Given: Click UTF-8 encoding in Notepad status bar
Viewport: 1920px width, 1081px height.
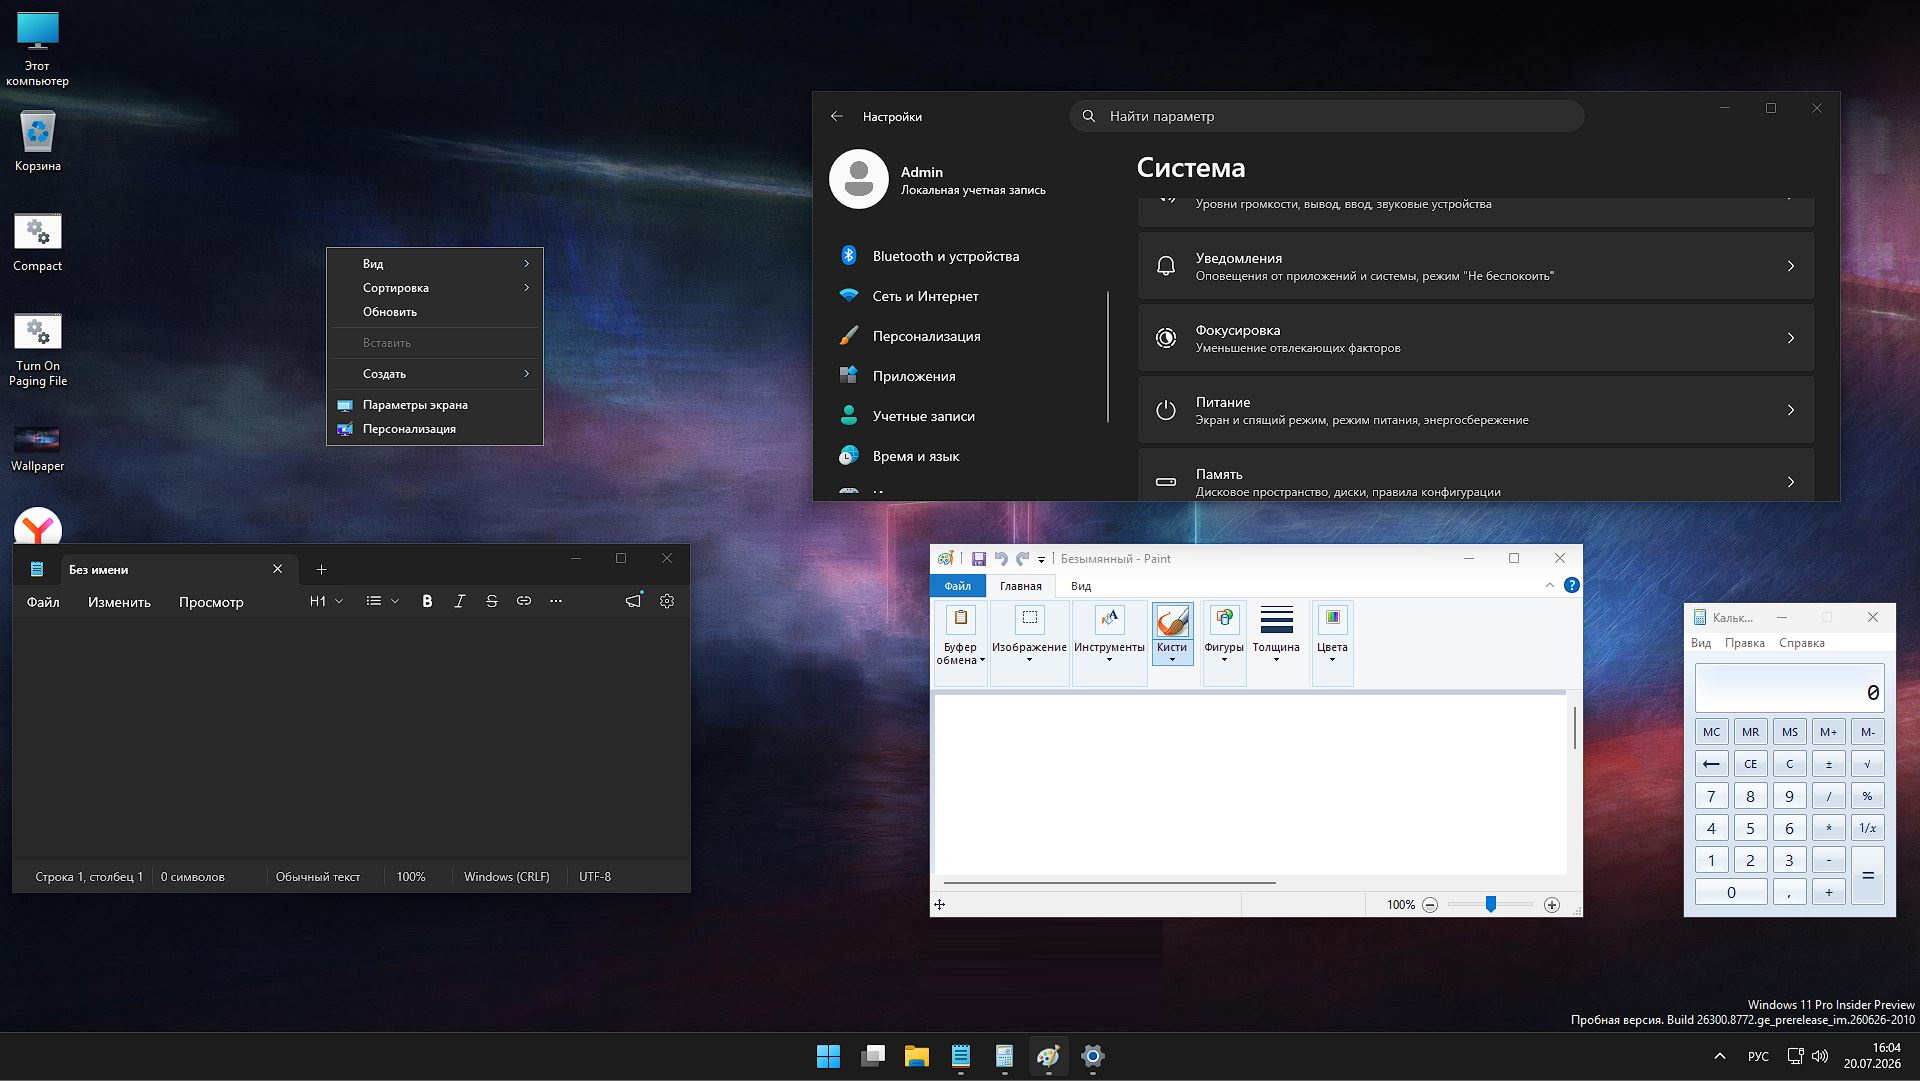Looking at the screenshot, I should (x=595, y=877).
